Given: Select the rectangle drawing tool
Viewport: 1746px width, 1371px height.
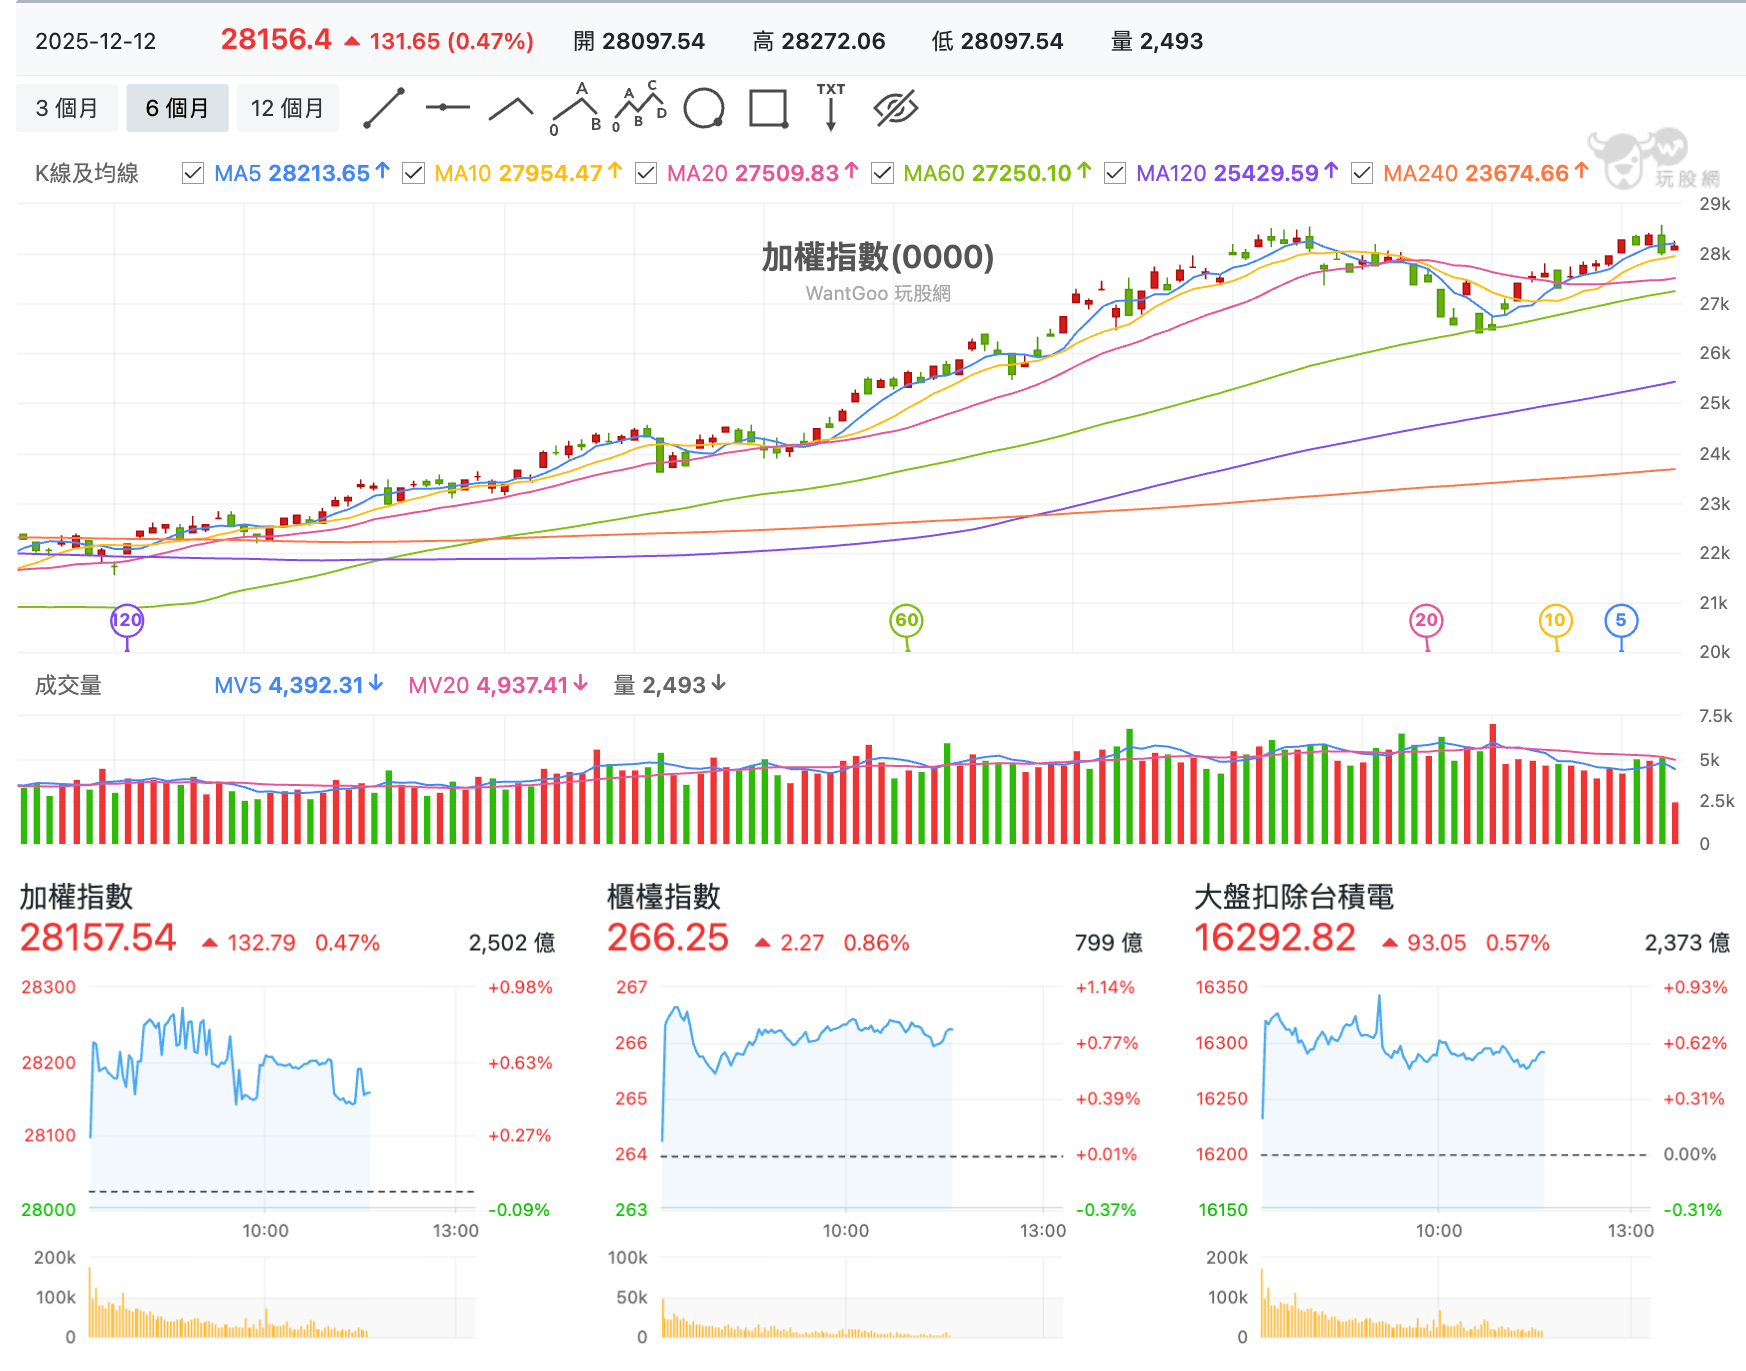Looking at the screenshot, I should point(768,108).
